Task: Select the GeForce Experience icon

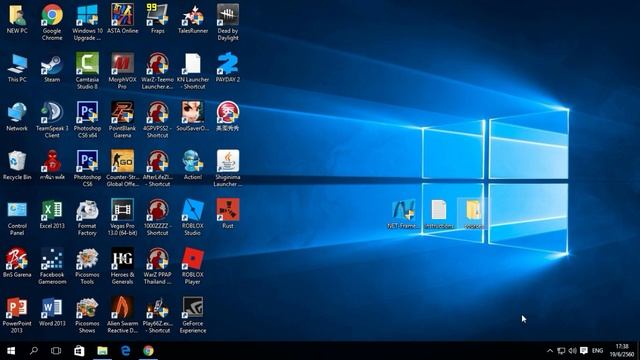Action: click(x=192, y=315)
